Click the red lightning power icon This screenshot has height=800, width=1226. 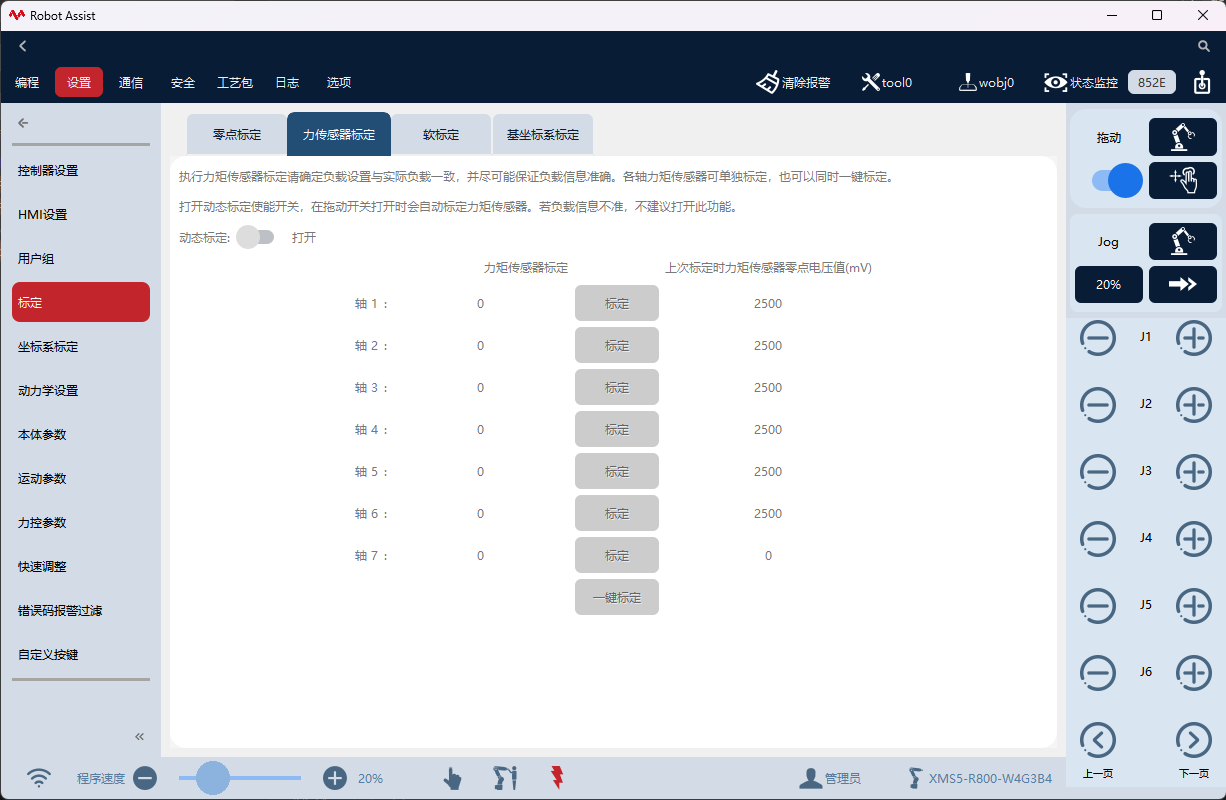click(556, 777)
